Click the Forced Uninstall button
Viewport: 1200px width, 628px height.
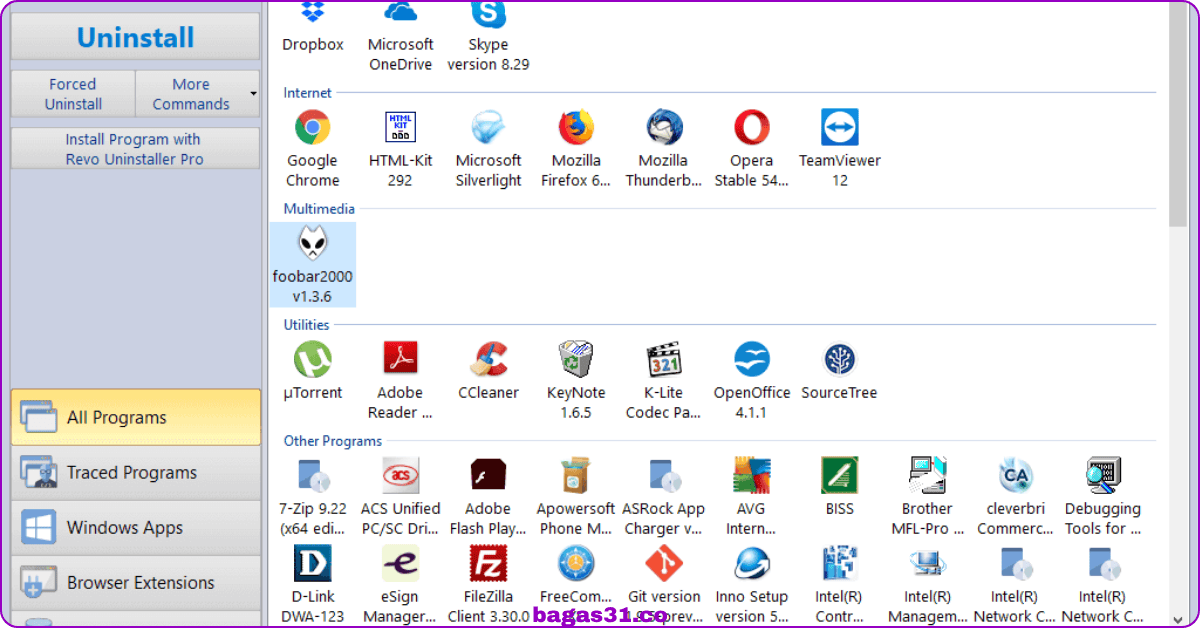[x=73, y=94]
